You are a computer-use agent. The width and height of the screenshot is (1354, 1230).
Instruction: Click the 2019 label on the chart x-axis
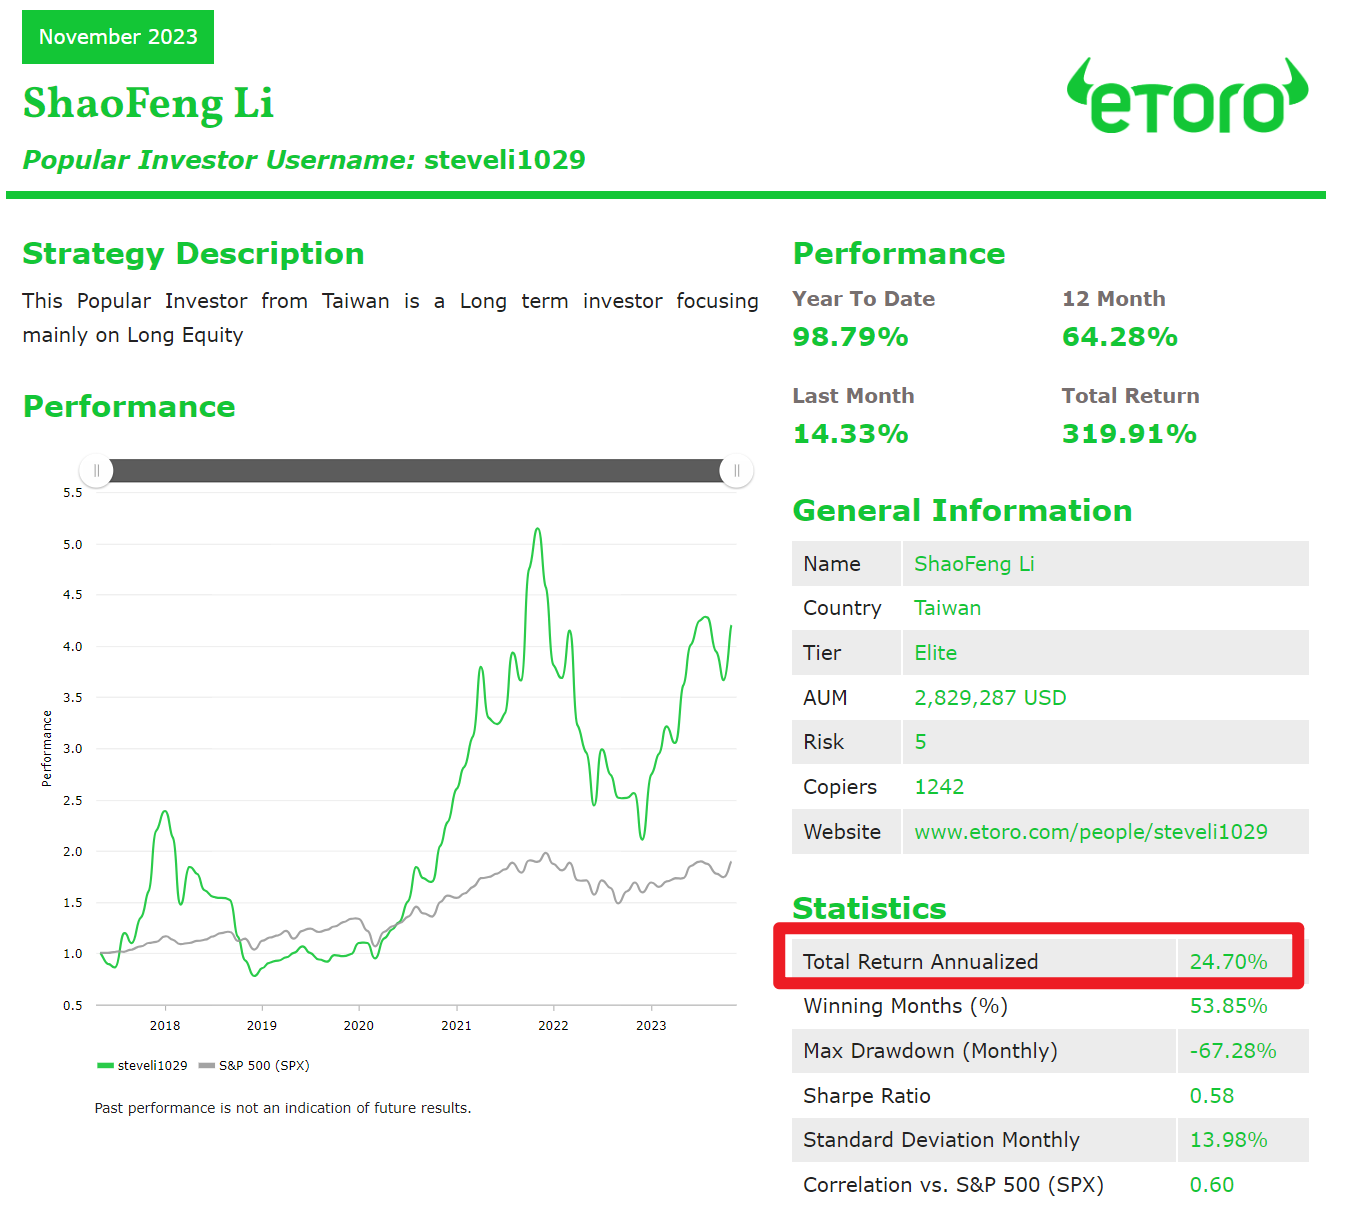[x=262, y=1026]
